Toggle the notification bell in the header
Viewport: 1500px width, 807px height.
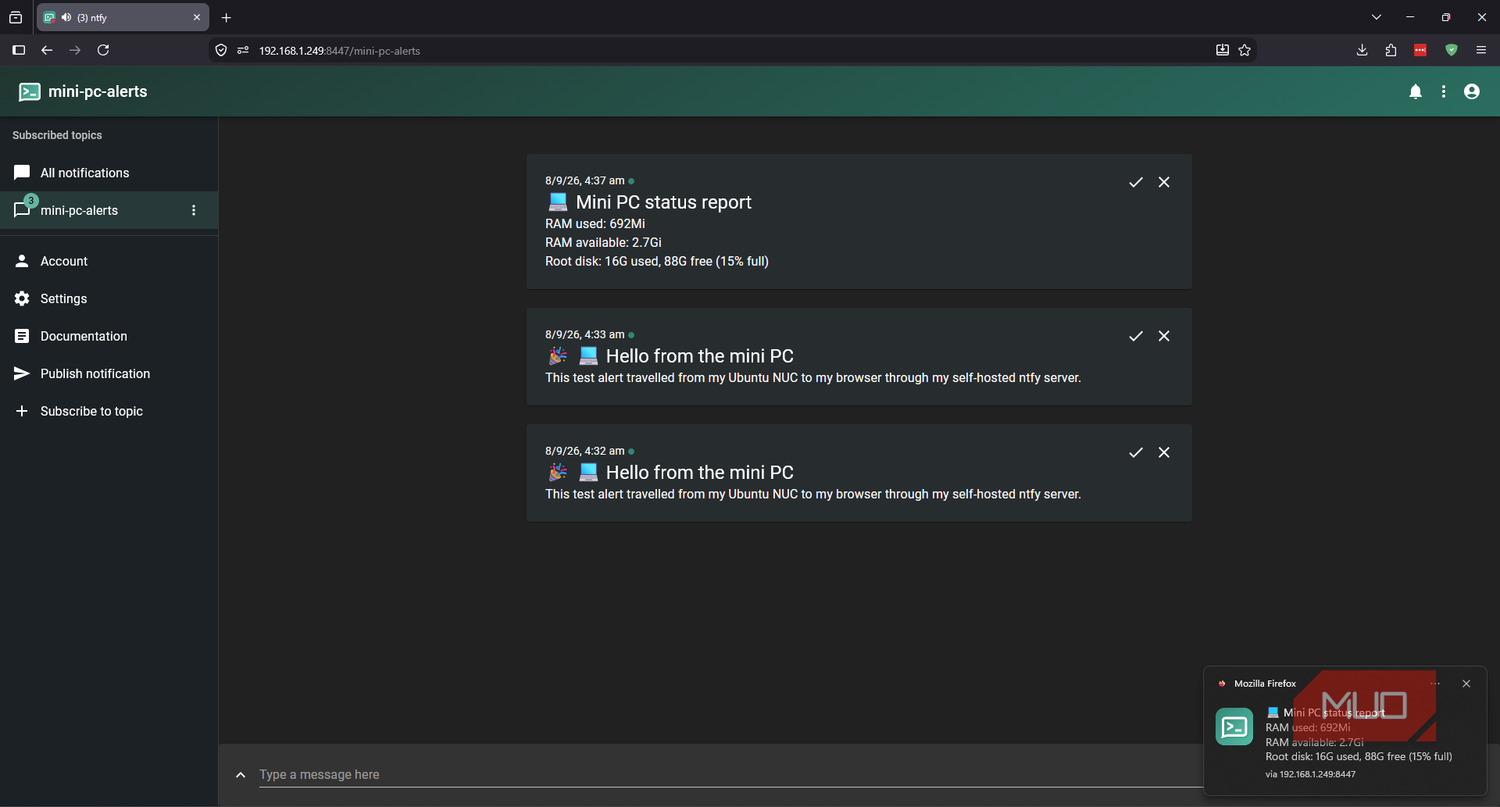1415,91
